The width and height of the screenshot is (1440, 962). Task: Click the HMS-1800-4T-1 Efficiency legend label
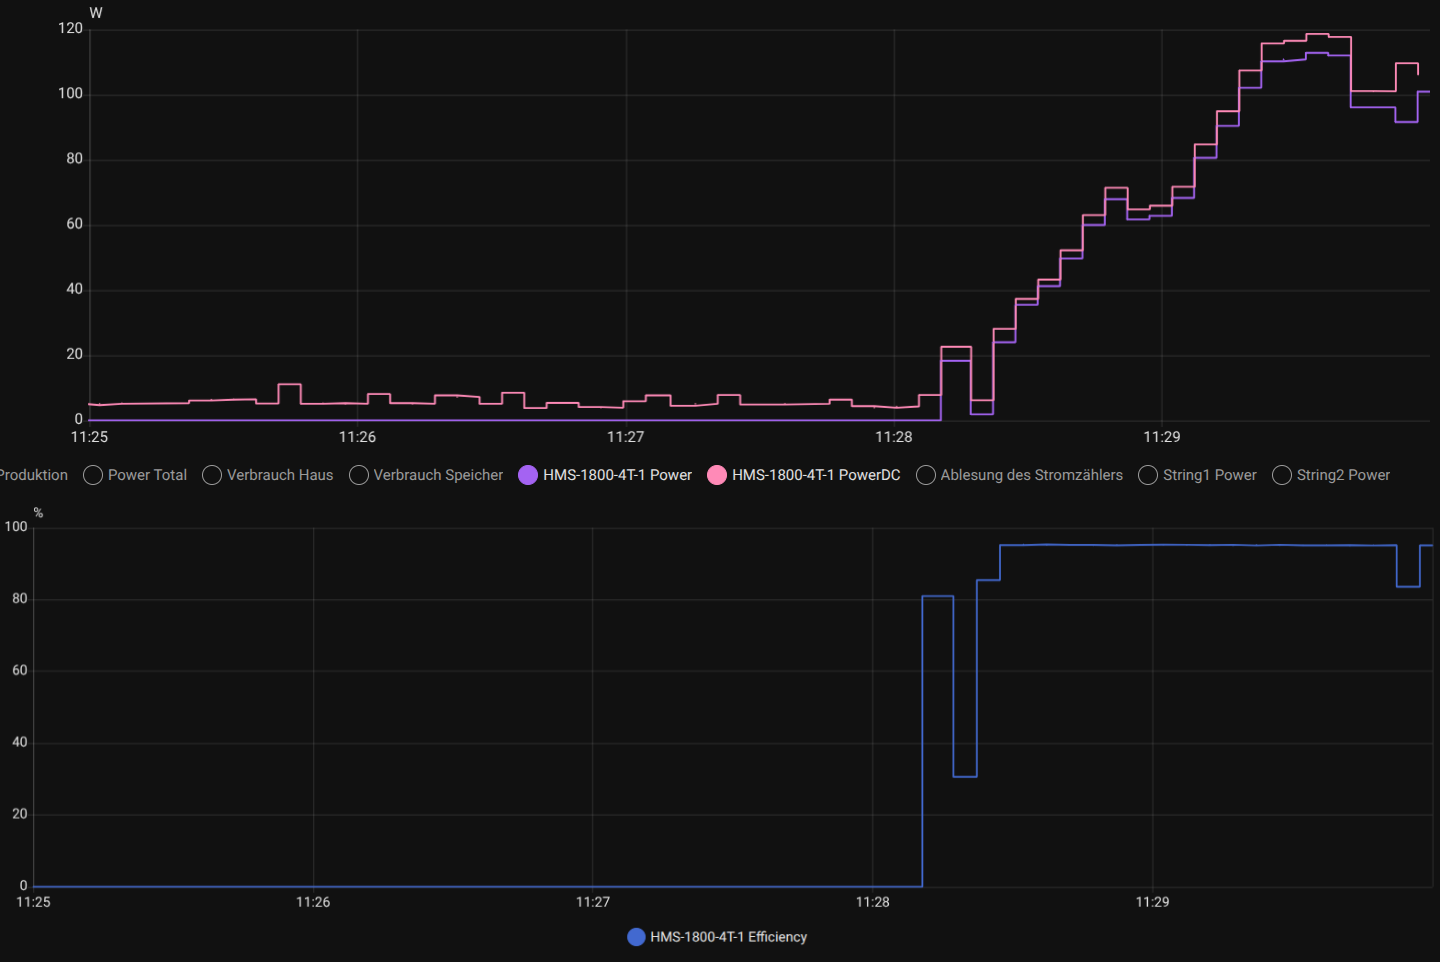pos(728,937)
